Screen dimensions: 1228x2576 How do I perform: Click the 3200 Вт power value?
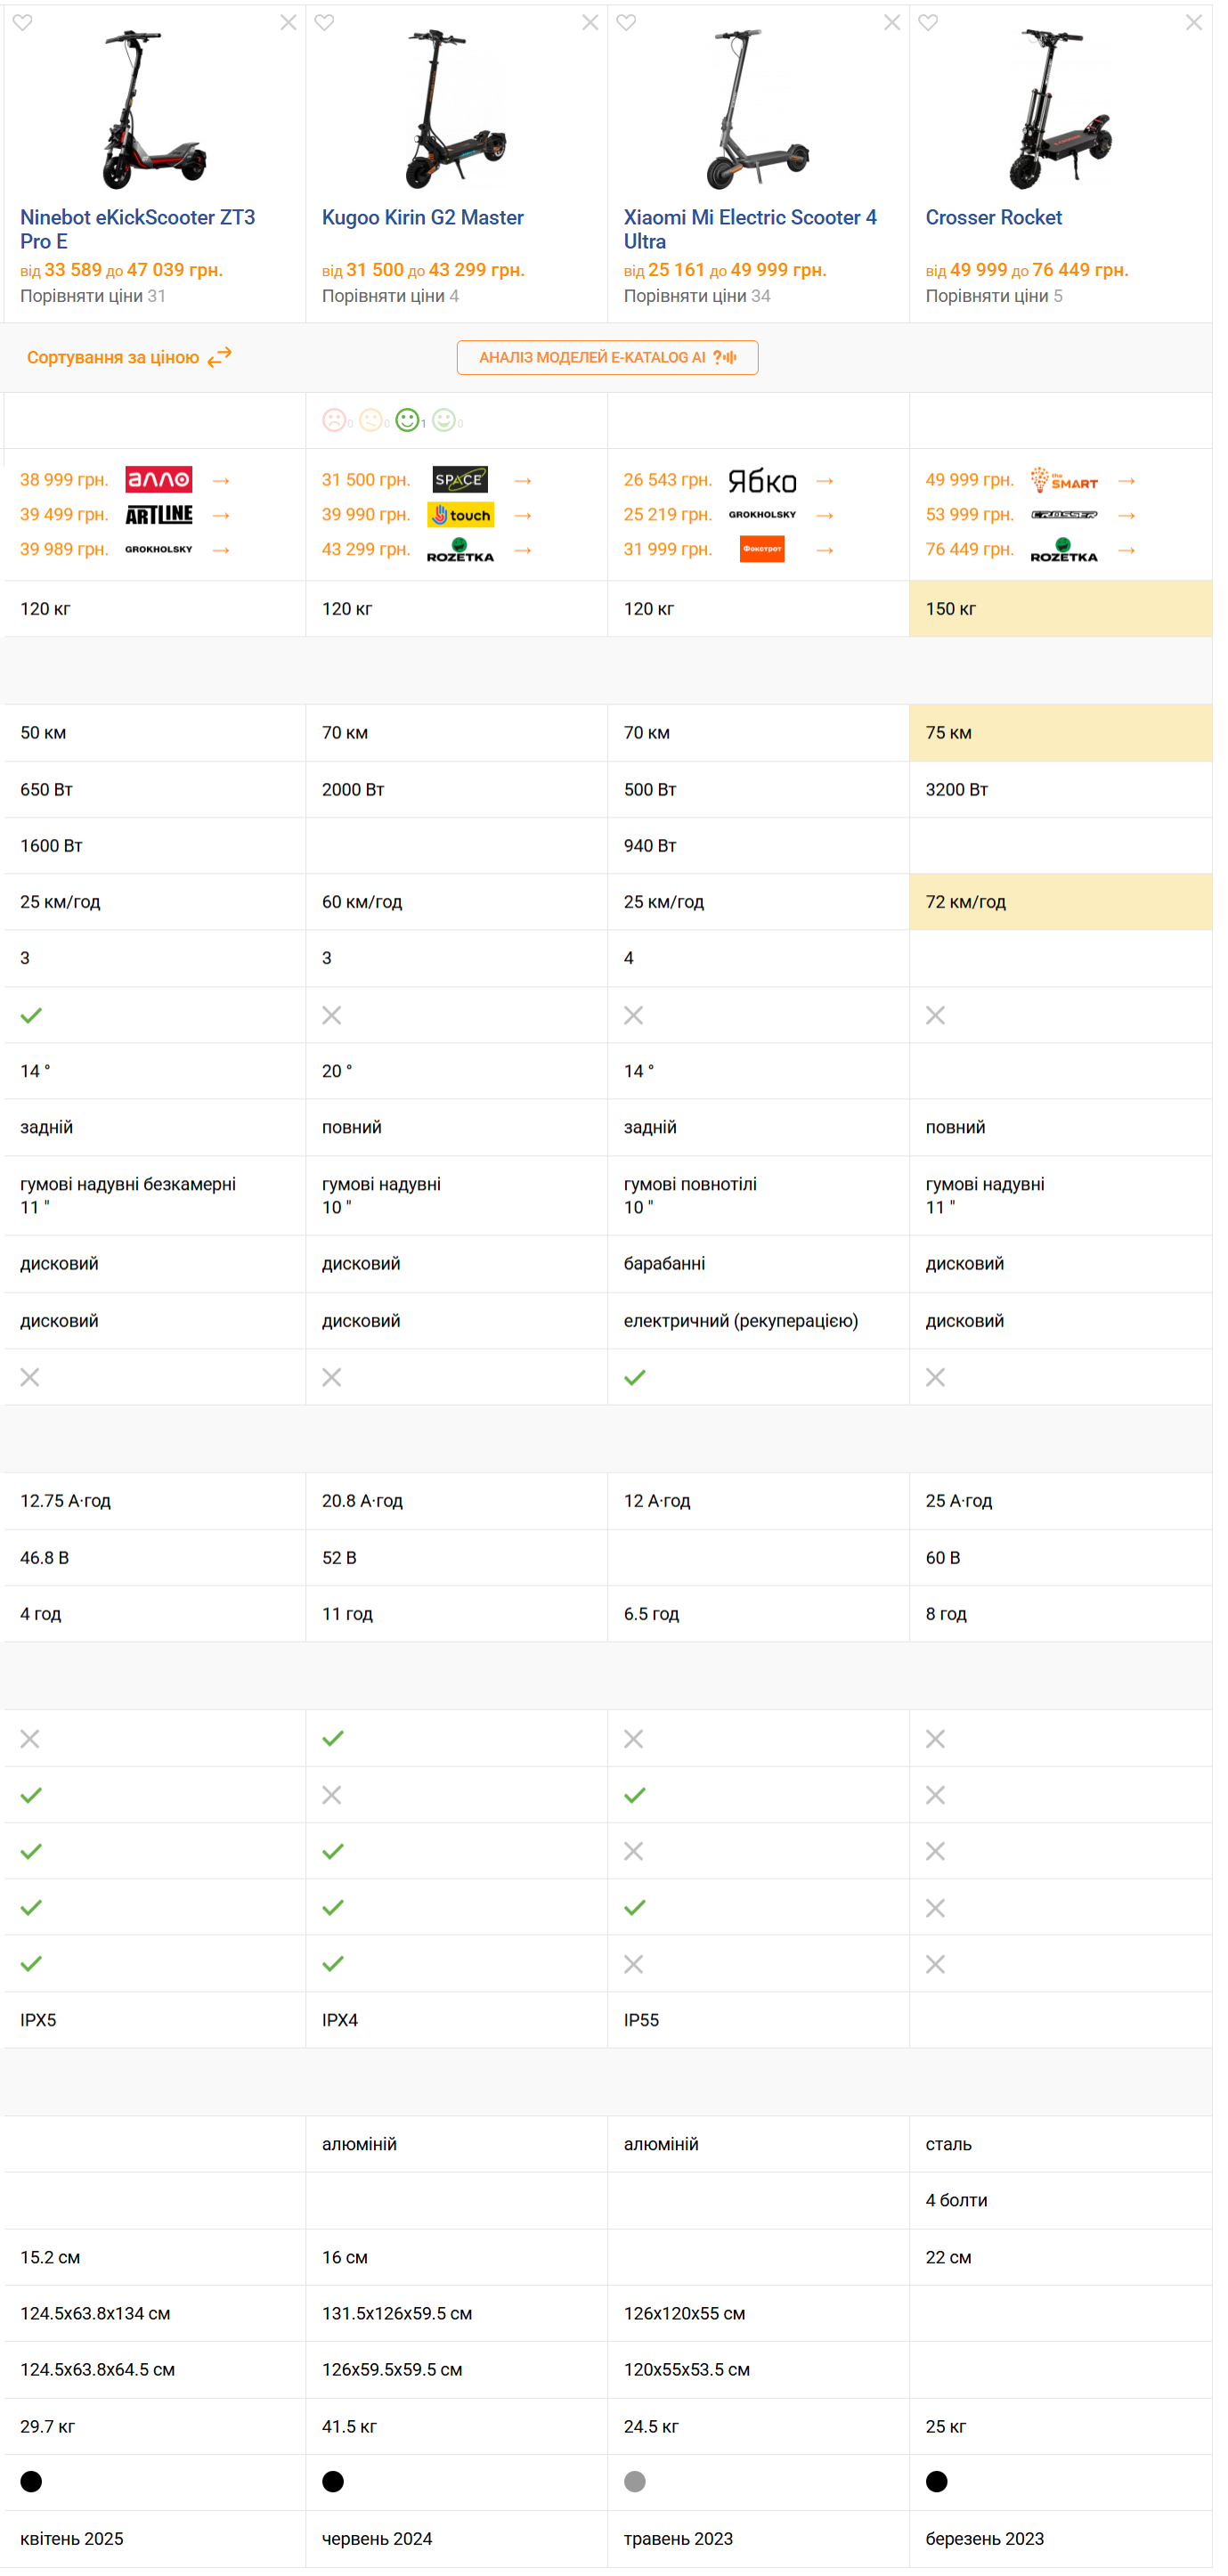(957, 790)
